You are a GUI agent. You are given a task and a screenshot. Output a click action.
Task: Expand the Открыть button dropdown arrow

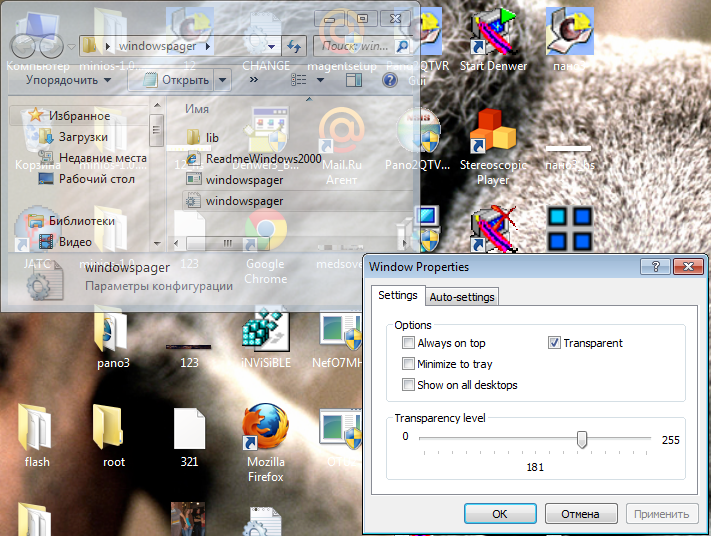pyautogui.click(x=223, y=80)
